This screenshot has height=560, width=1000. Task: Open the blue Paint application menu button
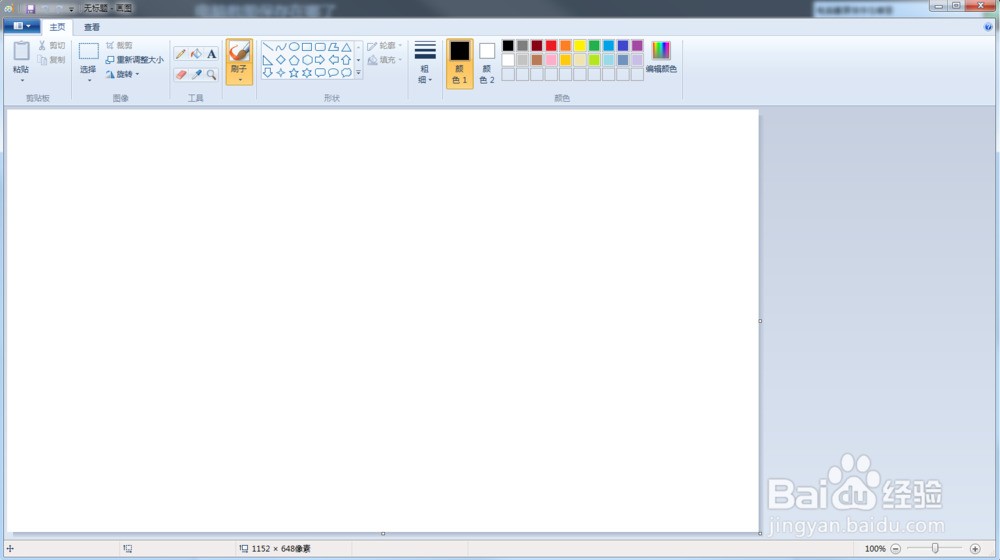pos(22,26)
